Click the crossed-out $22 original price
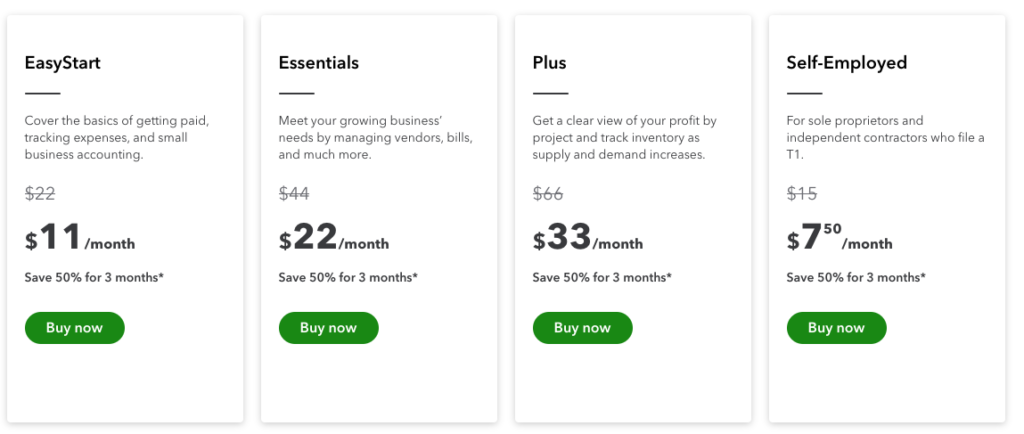The image size is (1024, 434). (x=40, y=193)
